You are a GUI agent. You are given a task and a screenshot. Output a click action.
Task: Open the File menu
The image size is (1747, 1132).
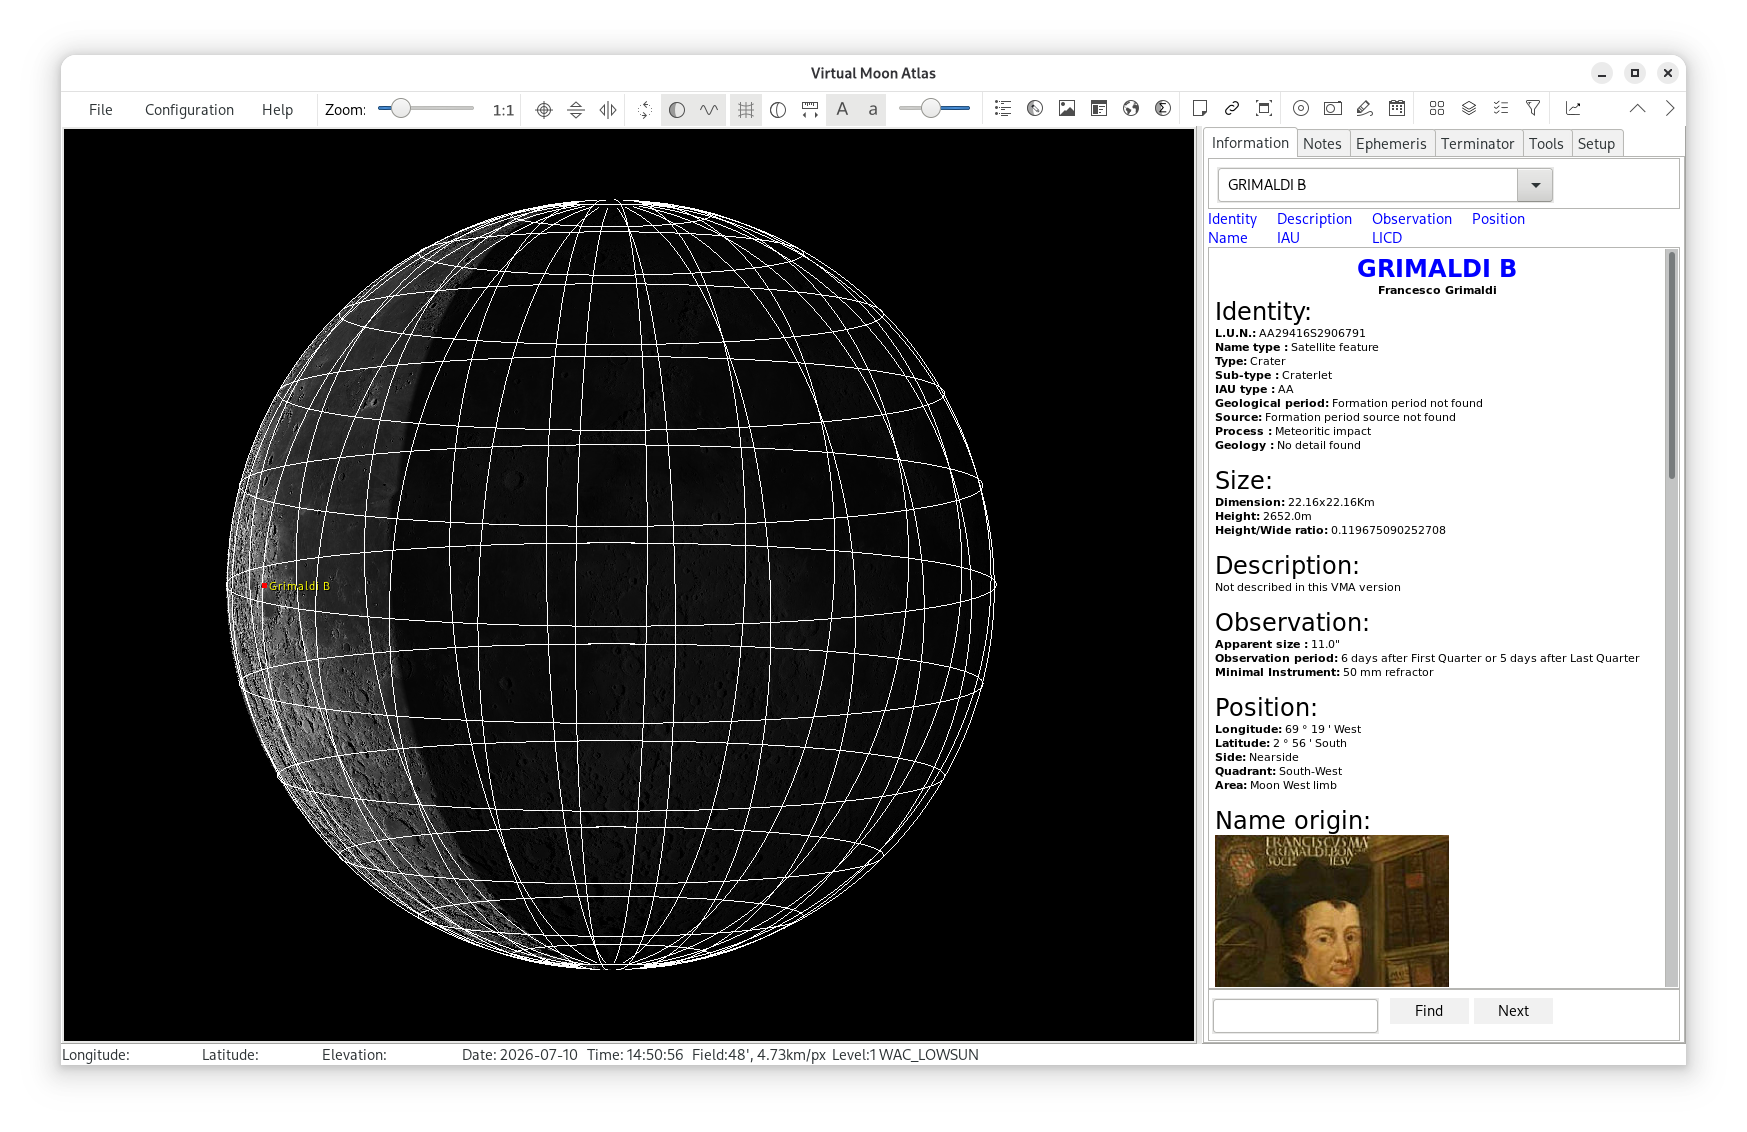point(101,110)
